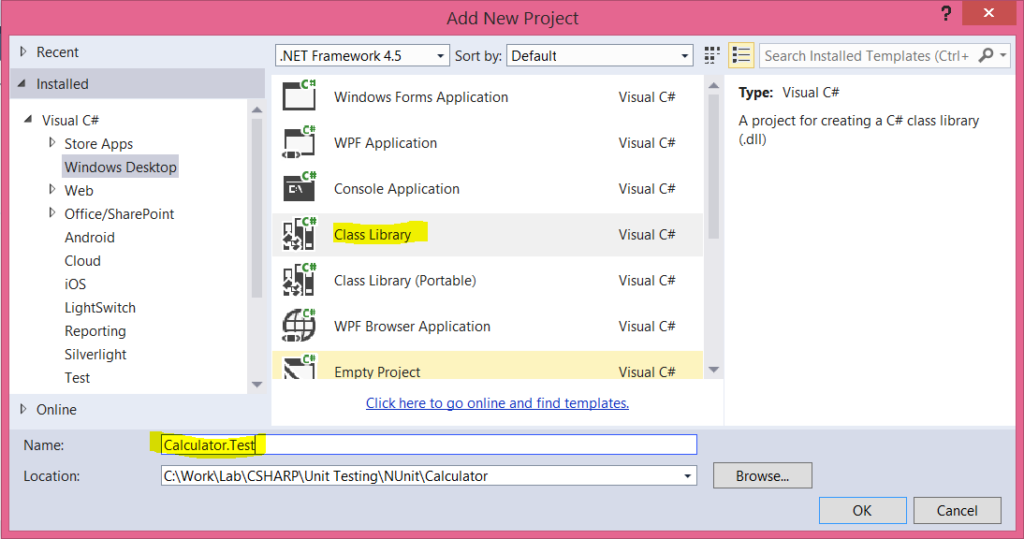Viewport: 1024px width, 539px height.
Task: Select the Class Library (Portable) icon
Action: (x=299, y=280)
